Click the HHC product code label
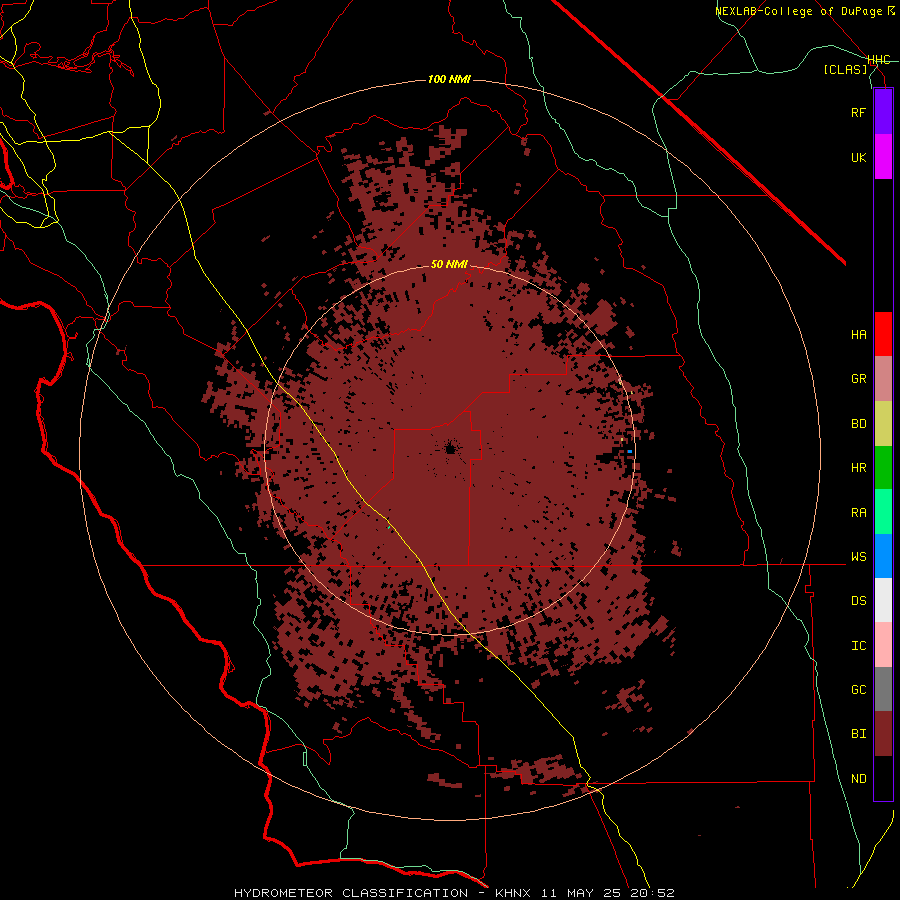Image resolution: width=900 pixels, height=900 pixels. coord(879,60)
